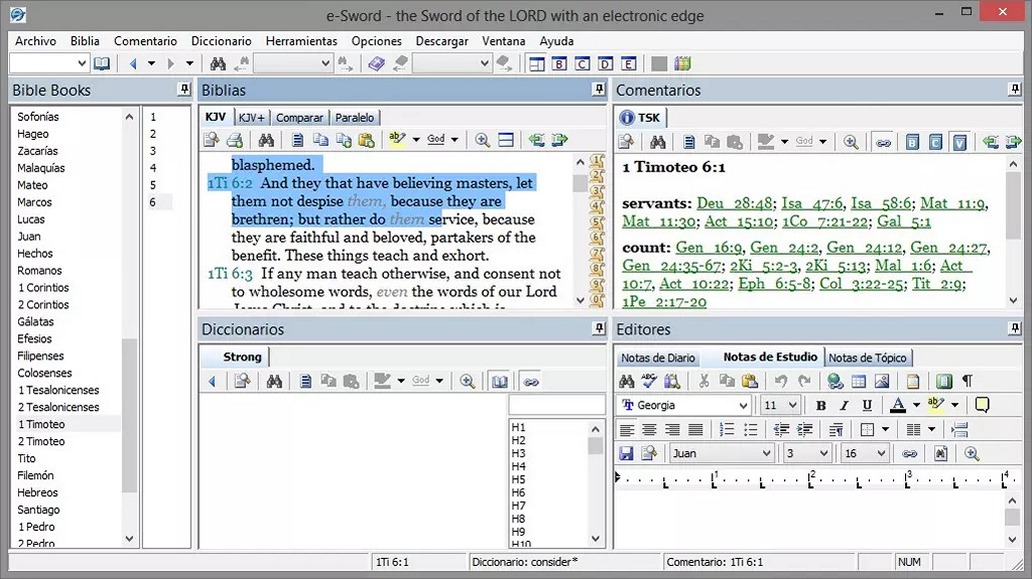
Task: Toggle justified text alignment in the editor
Action: pyautogui.click(x=695, y=430)
